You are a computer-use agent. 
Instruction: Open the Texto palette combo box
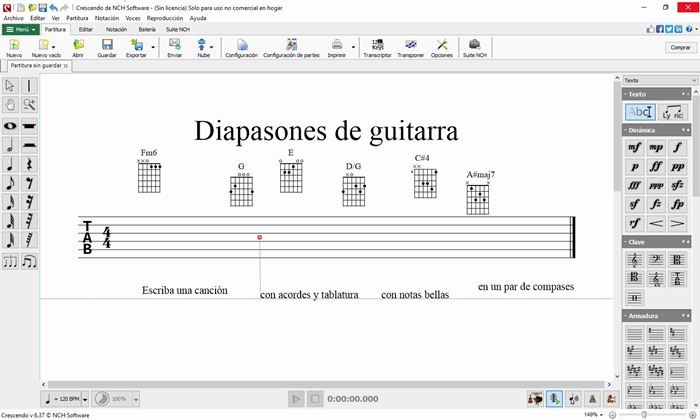(x=660, y=80)
